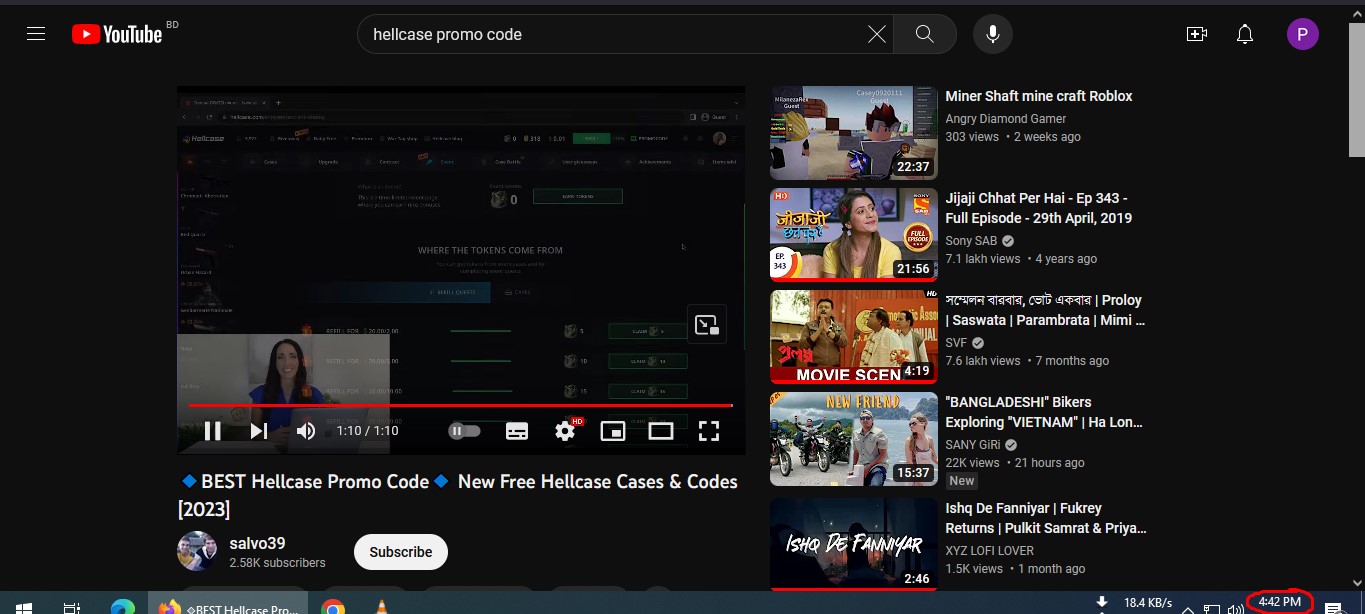Screen dimensions: 1365x614
Task: Open Jijaji Chhat Per Hai Ep 343 title
Action: pyautogui.click(x=1038, y=208)
